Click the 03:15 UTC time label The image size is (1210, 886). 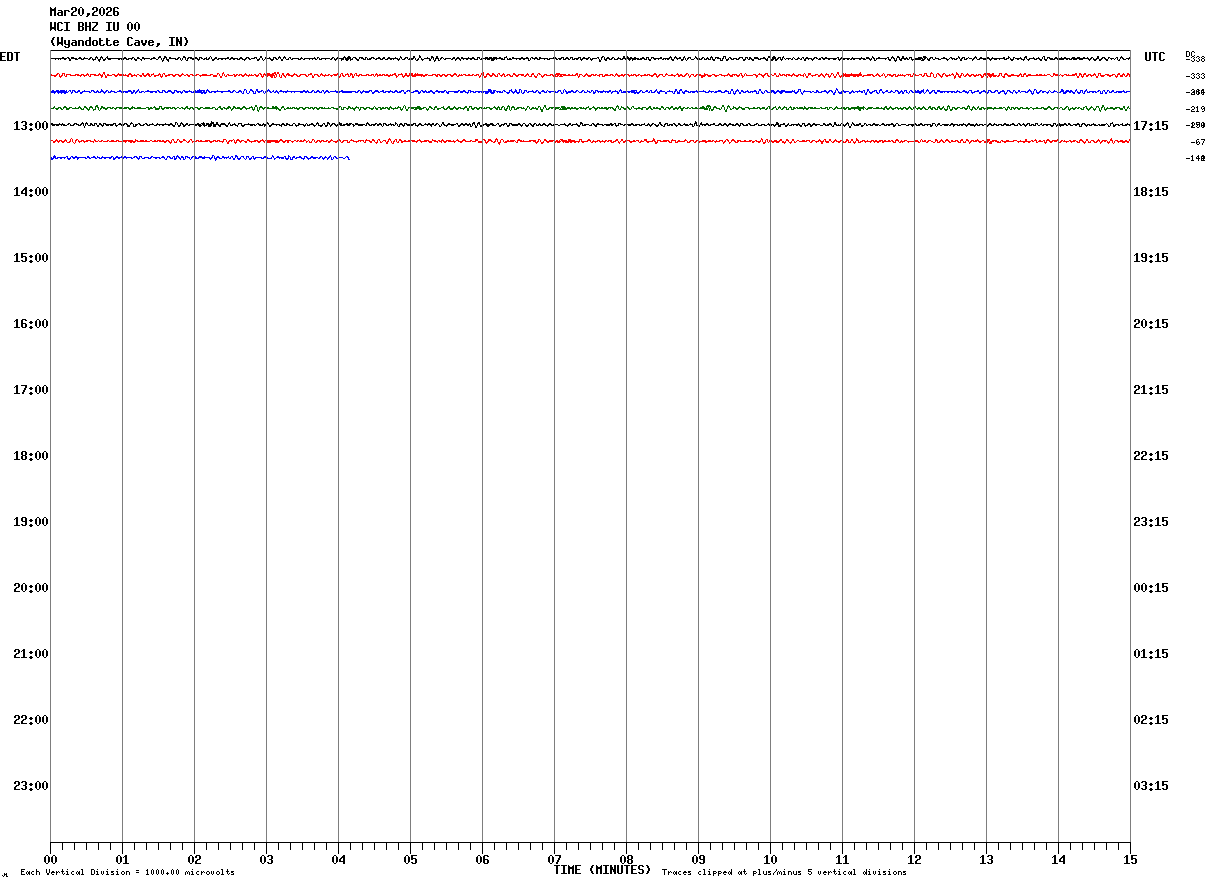(x=1151, y=786)
